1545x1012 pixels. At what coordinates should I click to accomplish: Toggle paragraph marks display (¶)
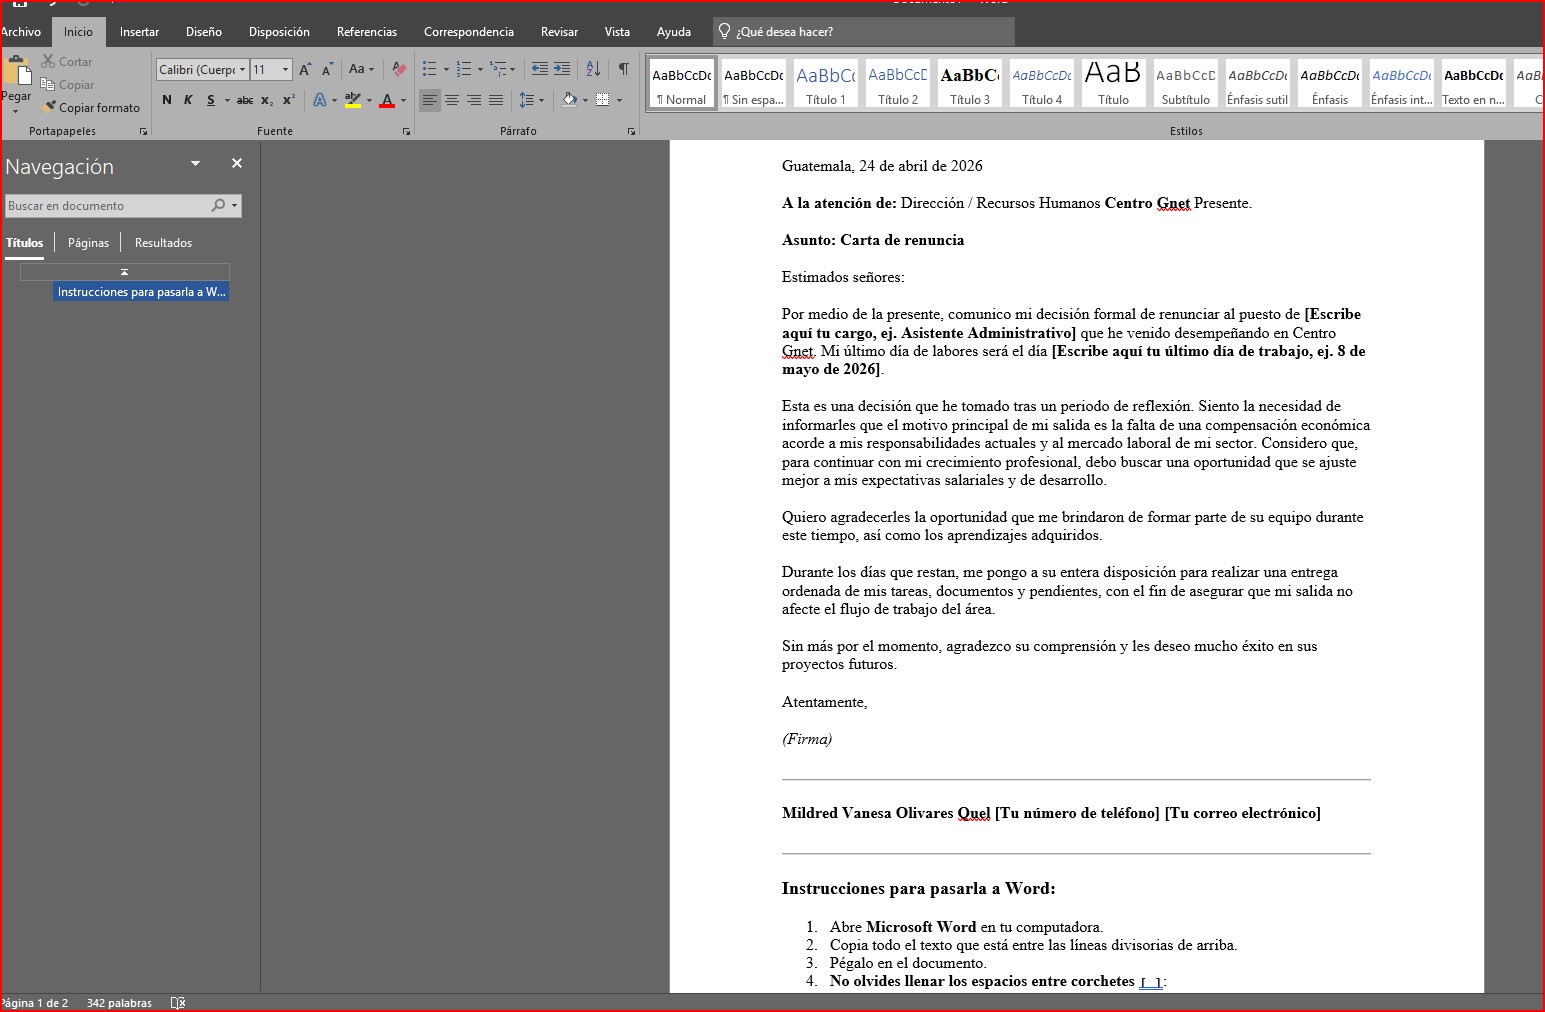click(623, 69)
